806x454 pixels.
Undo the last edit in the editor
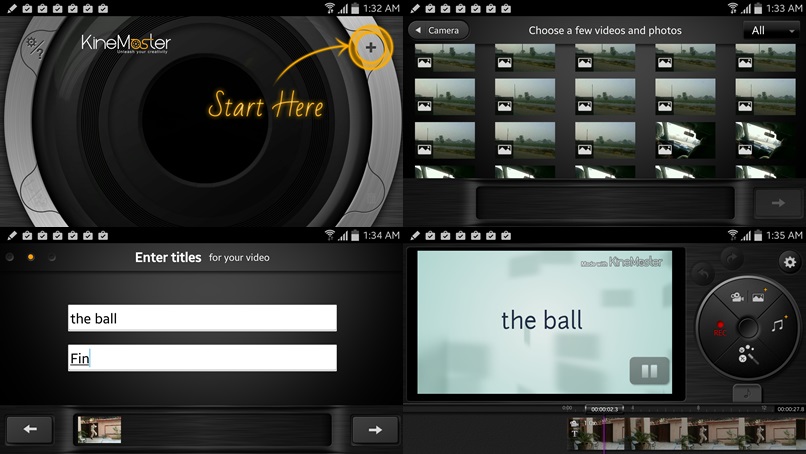(x=703, y=274)
